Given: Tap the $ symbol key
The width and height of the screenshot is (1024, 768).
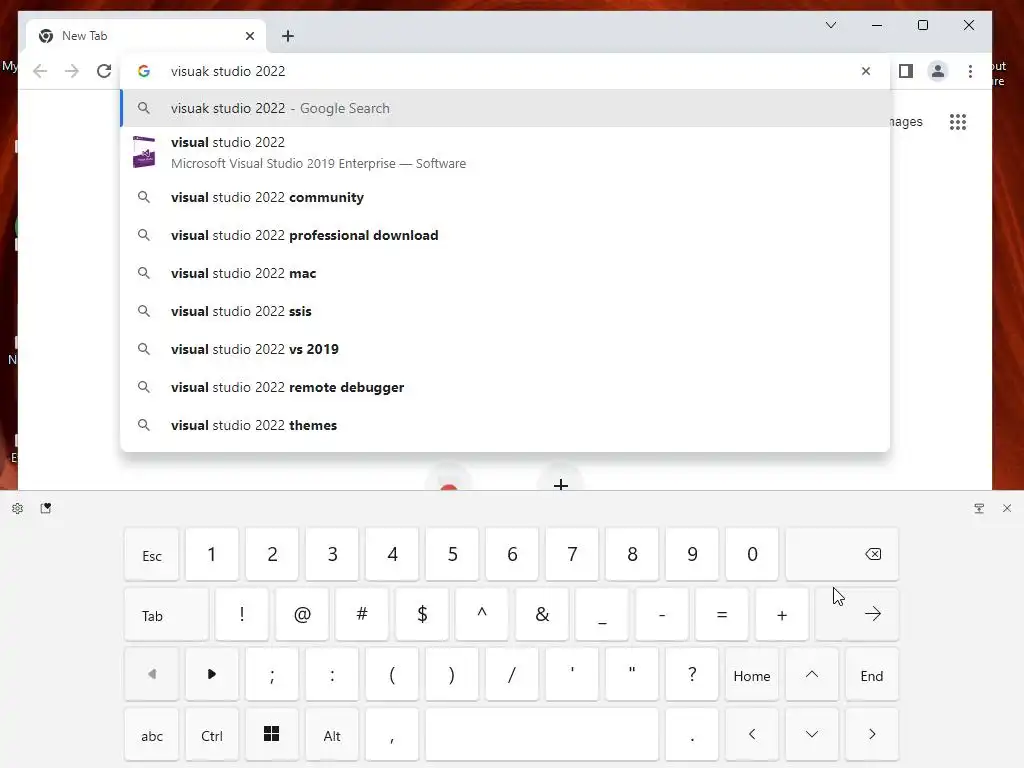Looking at the screenshot, I should click(422, 615).
